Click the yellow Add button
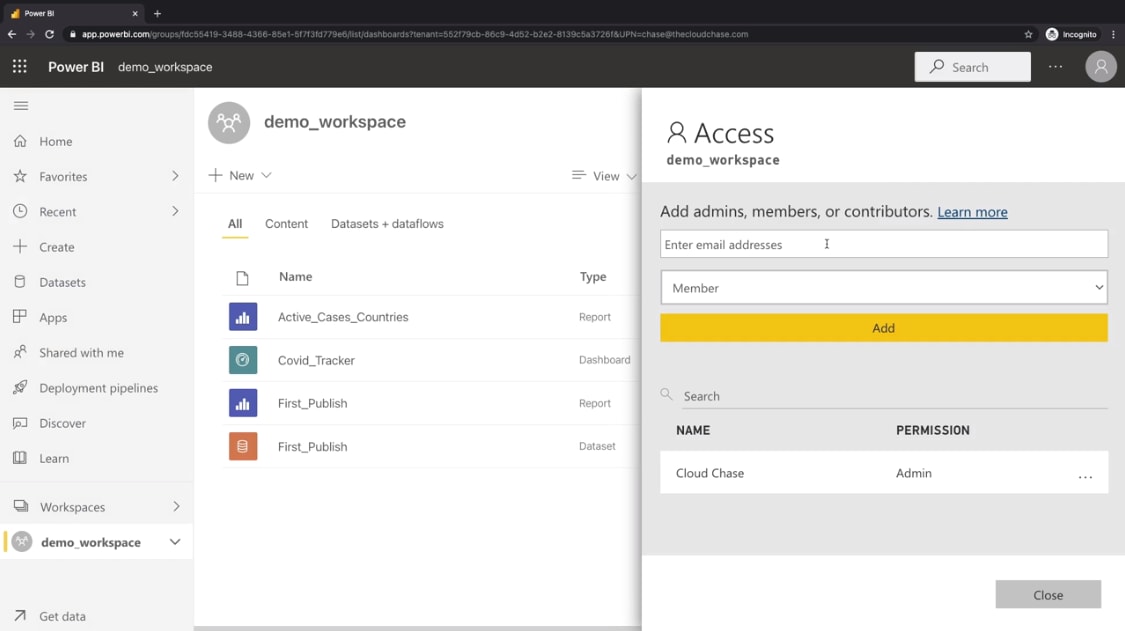Viewport: 1125px width, 631px height. click(884, 327)
